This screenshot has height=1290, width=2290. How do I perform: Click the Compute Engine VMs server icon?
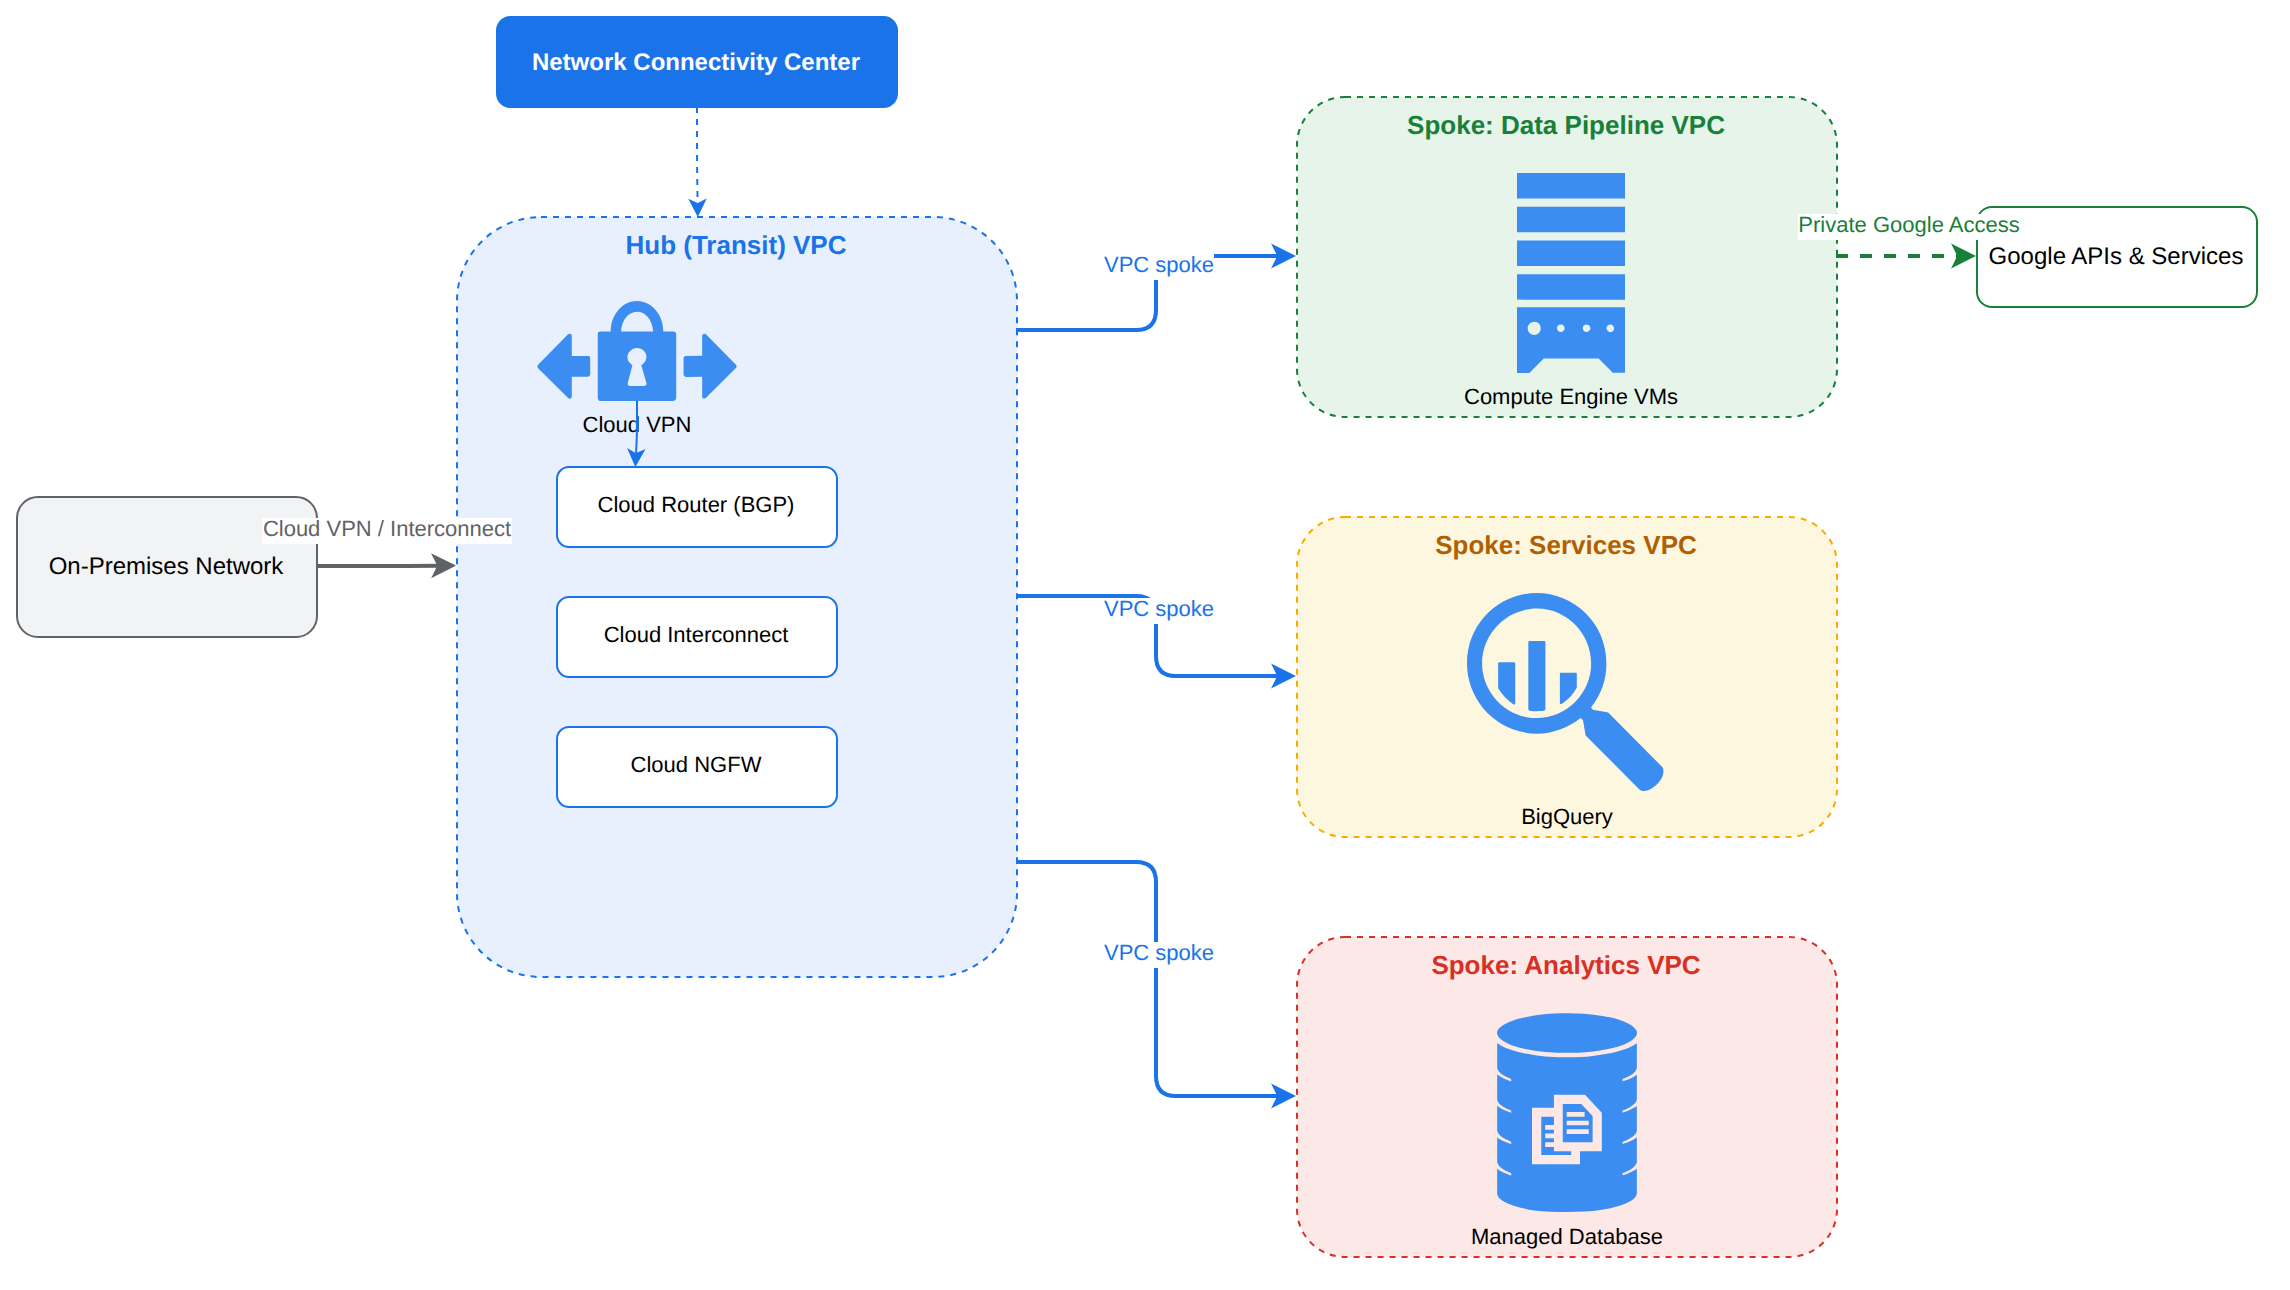pos(1570,272)
